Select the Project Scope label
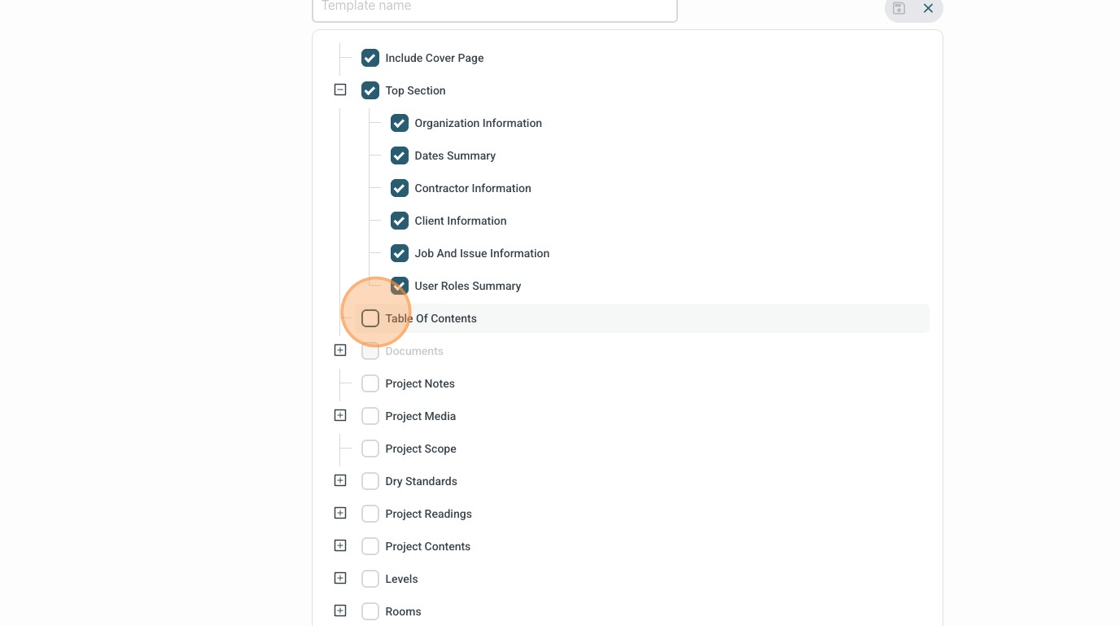The width and height of the screenshot is (1120, 626). click(x=420, y=449)
